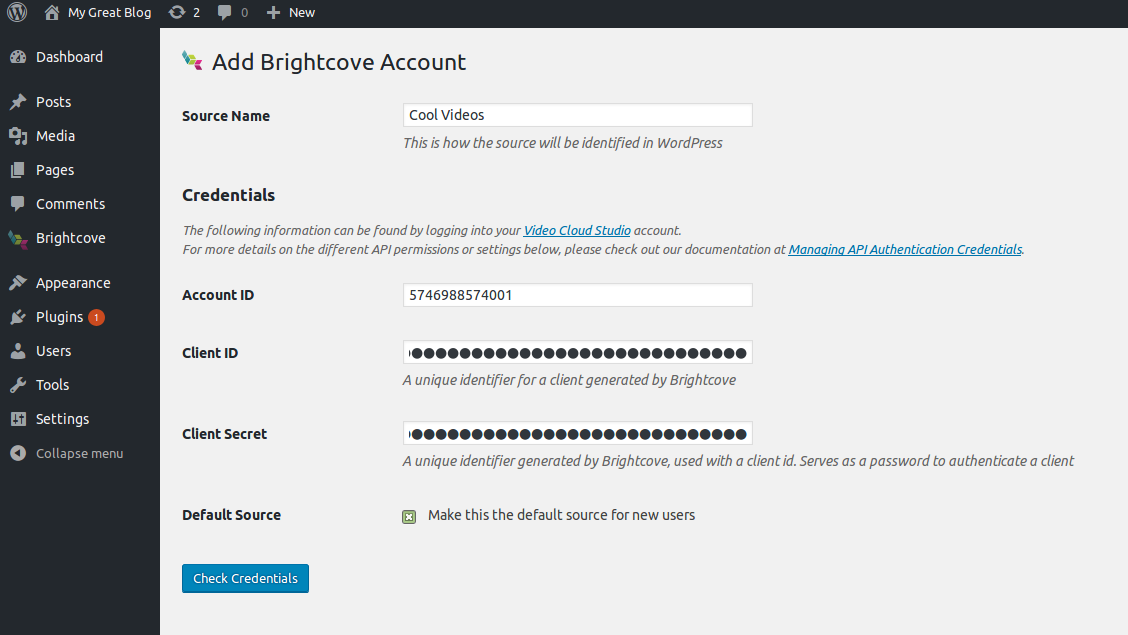Open Tools using the wrench icon
This screenshot has height=635, width=1128.
pyautogui.click(x=18, y=384)
